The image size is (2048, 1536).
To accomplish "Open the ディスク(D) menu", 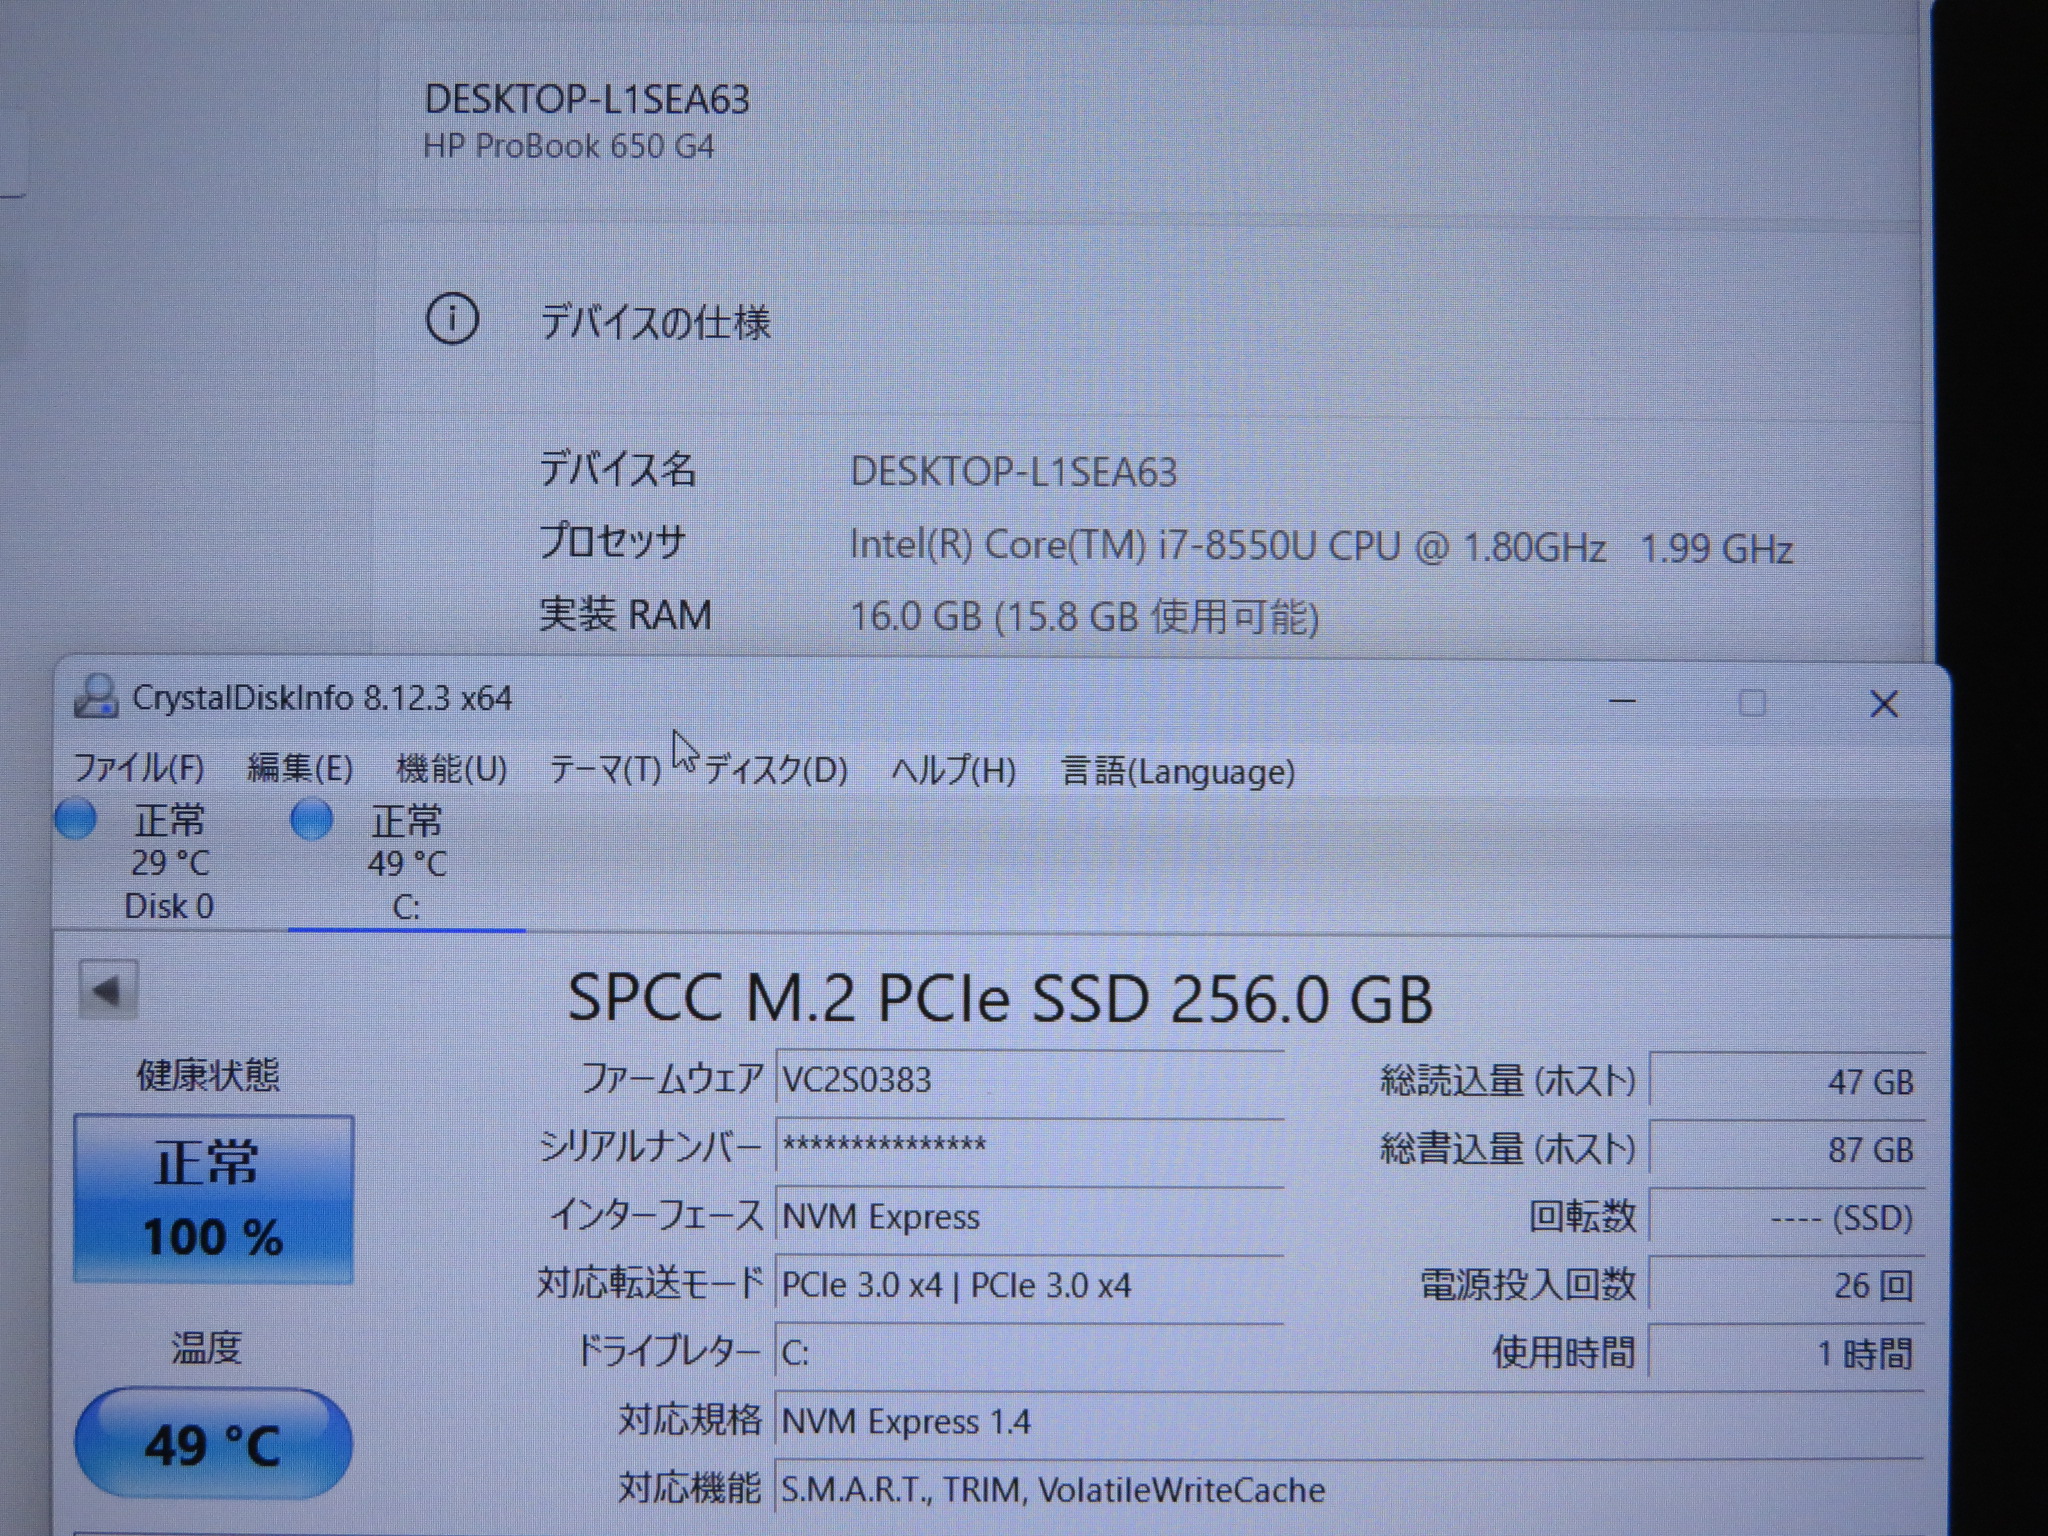I will coord(776,770).
